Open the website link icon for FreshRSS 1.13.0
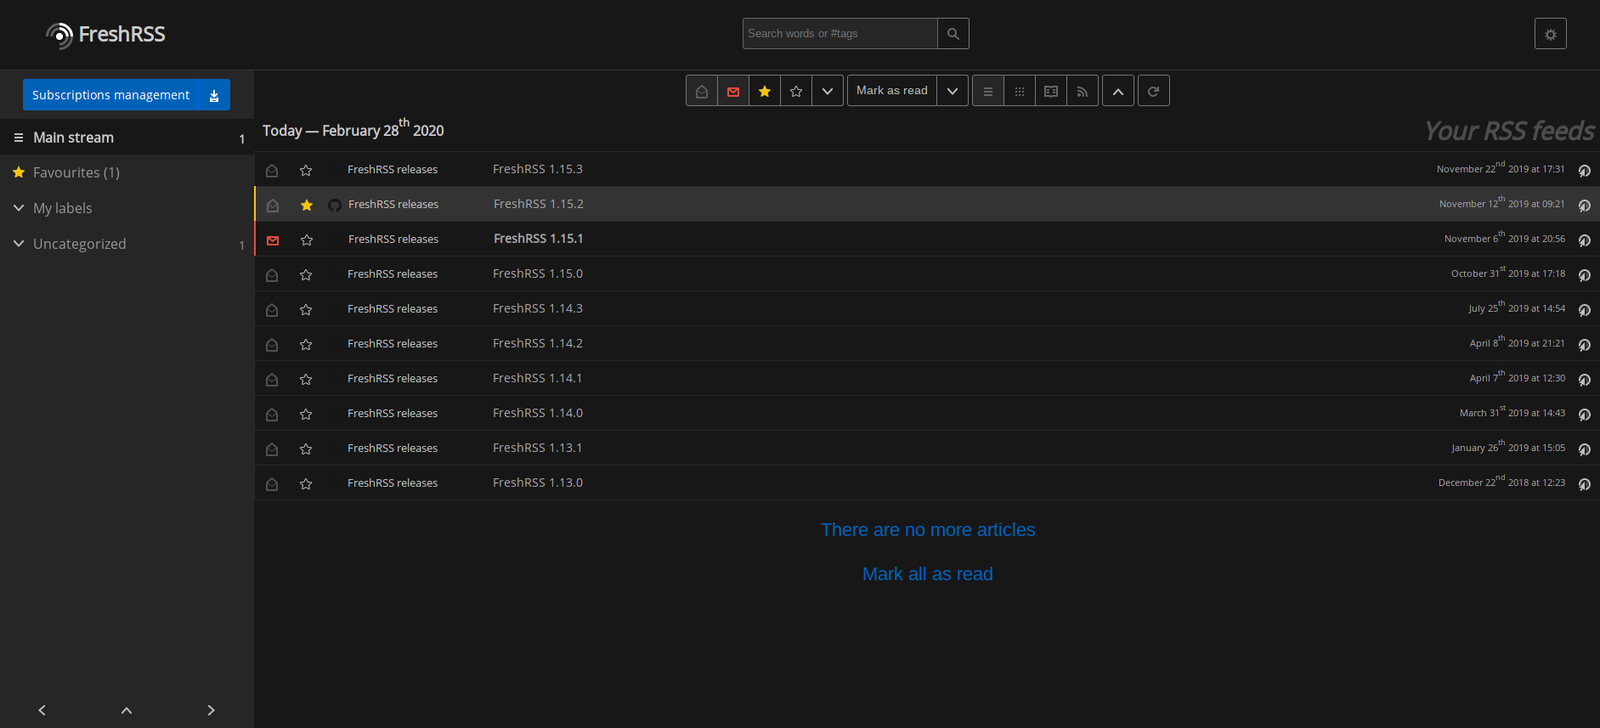 click(x=1584, y=484)
